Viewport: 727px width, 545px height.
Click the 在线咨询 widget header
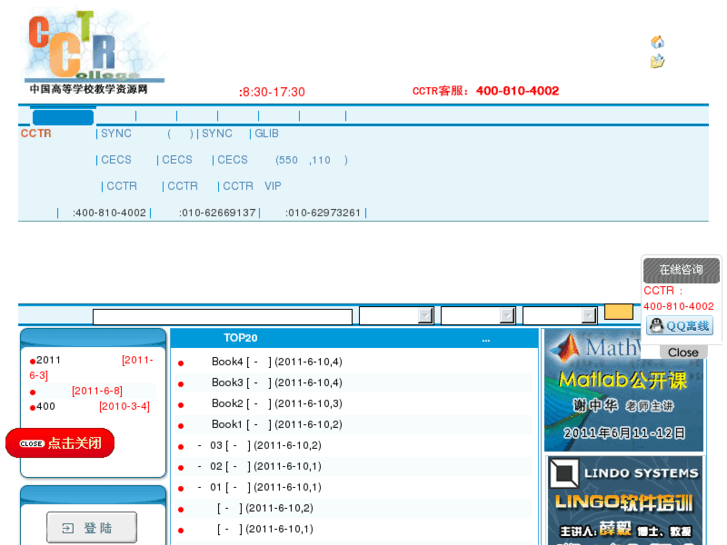(681, 270)
